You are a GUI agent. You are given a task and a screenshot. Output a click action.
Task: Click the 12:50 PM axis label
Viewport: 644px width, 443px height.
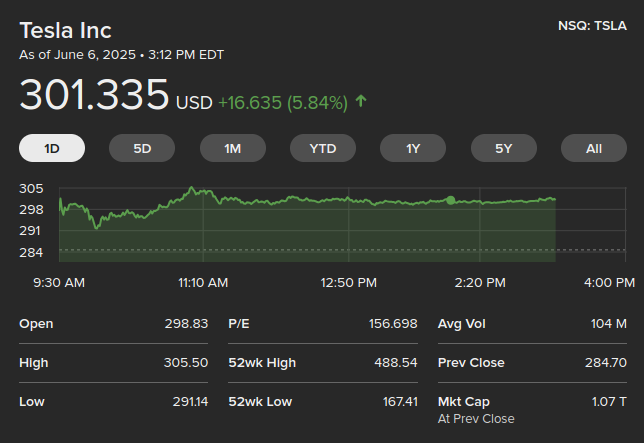[x=349, y=282]
